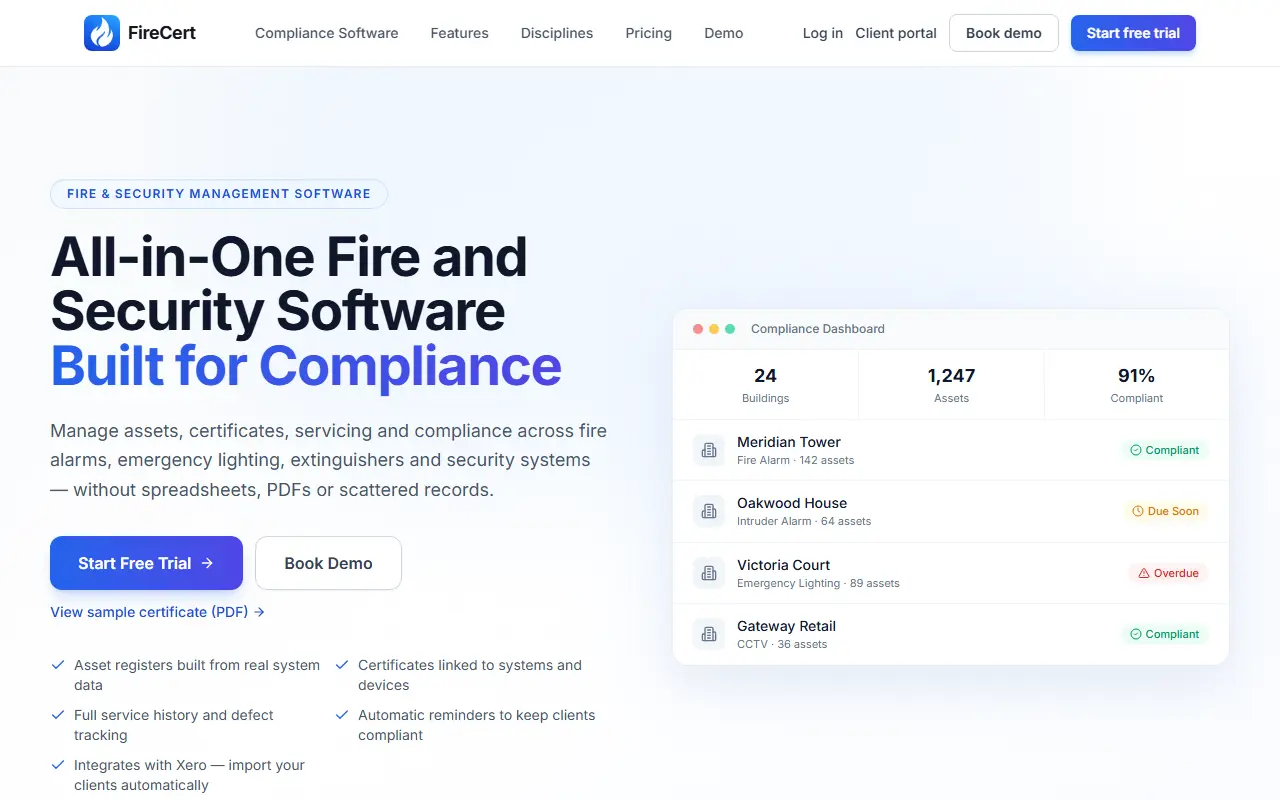Click the Compliance Dashboard window title

coord(818,329)
